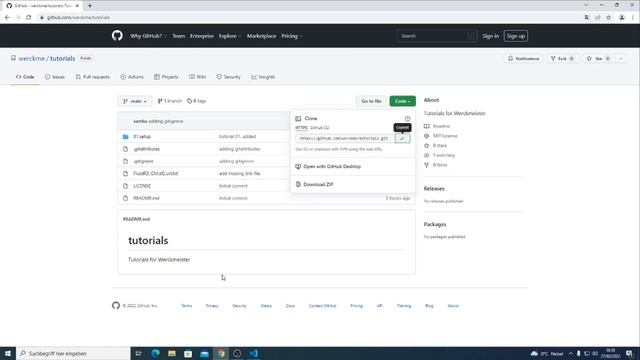Screen dimensions: 640x360
Task: Click the footer GitHub logo icon
Action: point(116,305)
